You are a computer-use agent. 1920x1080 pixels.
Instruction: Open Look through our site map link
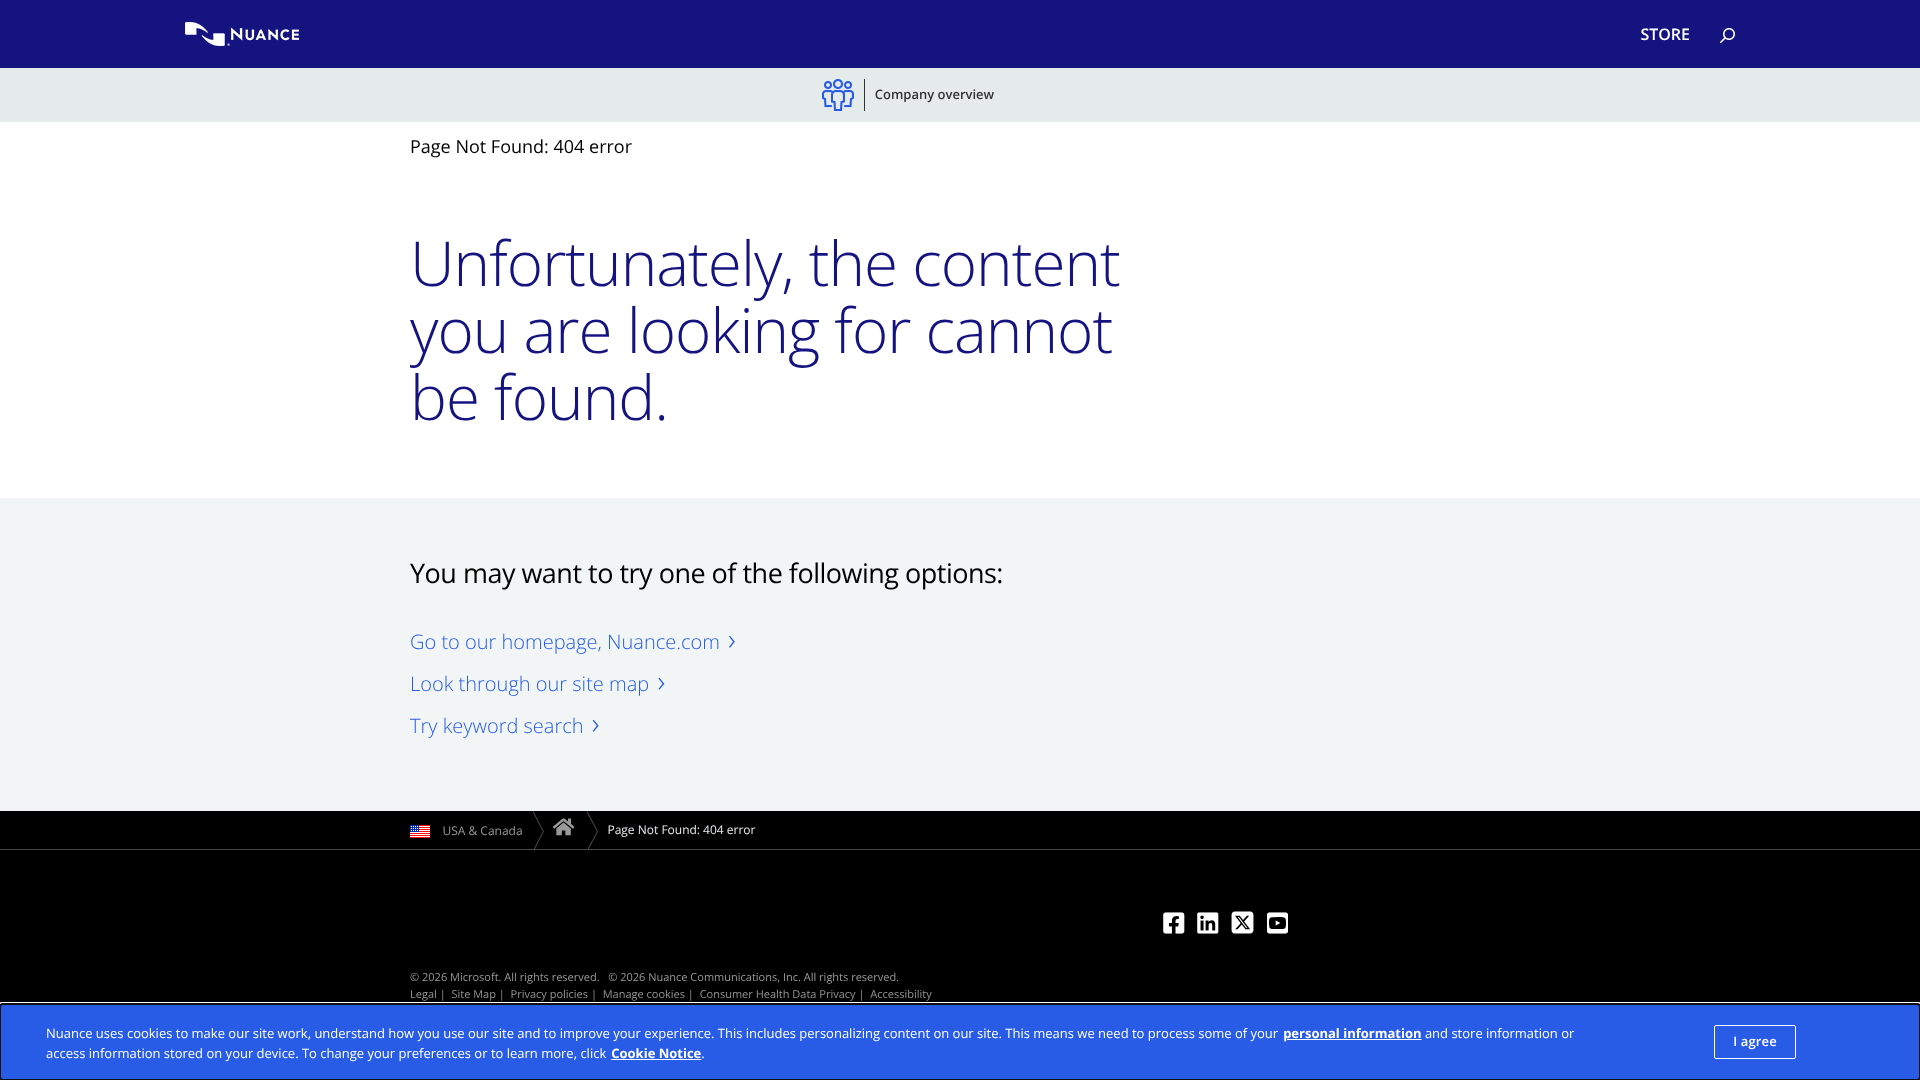pos(530,684)
